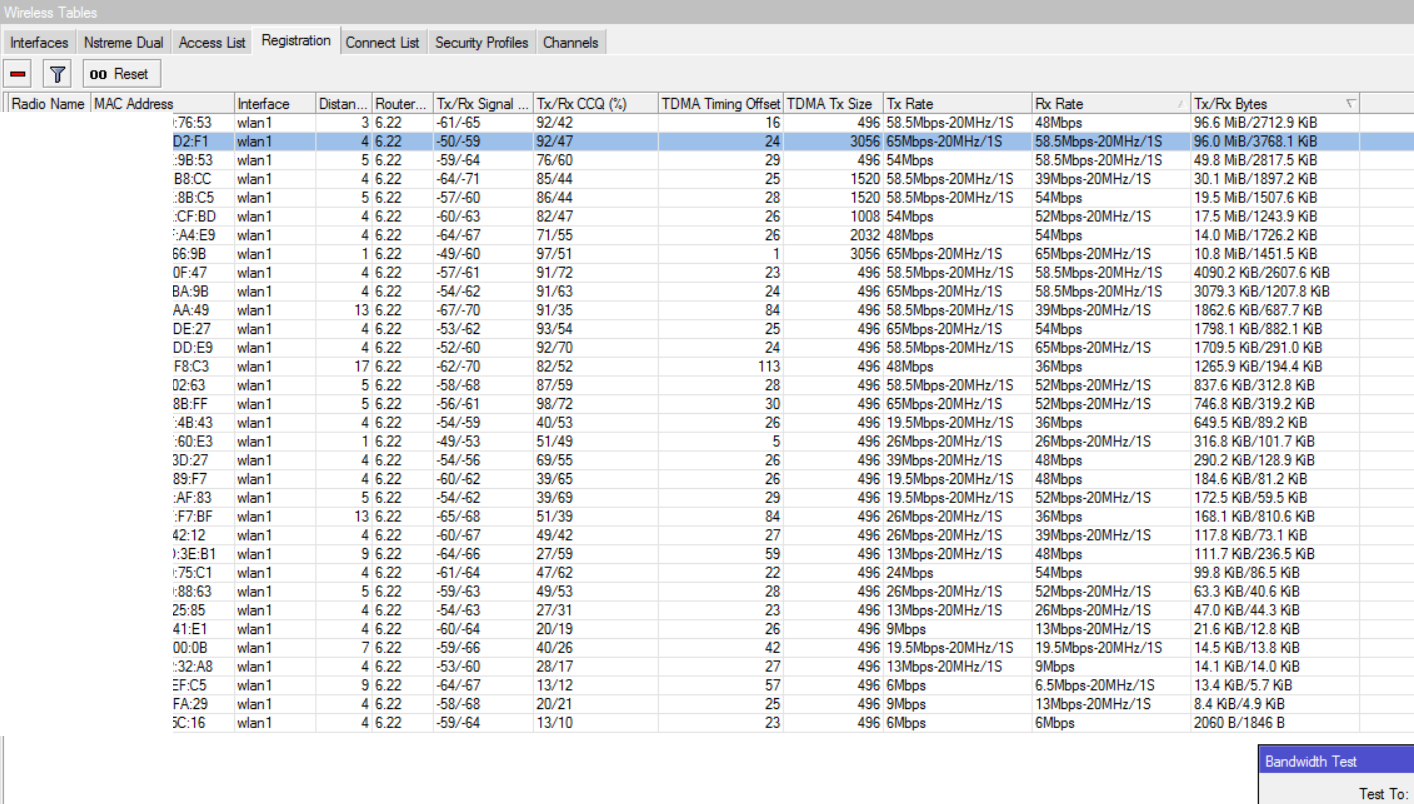
Task: Sort by Tx/Rx Signal column header
Action: pos(483,103)
